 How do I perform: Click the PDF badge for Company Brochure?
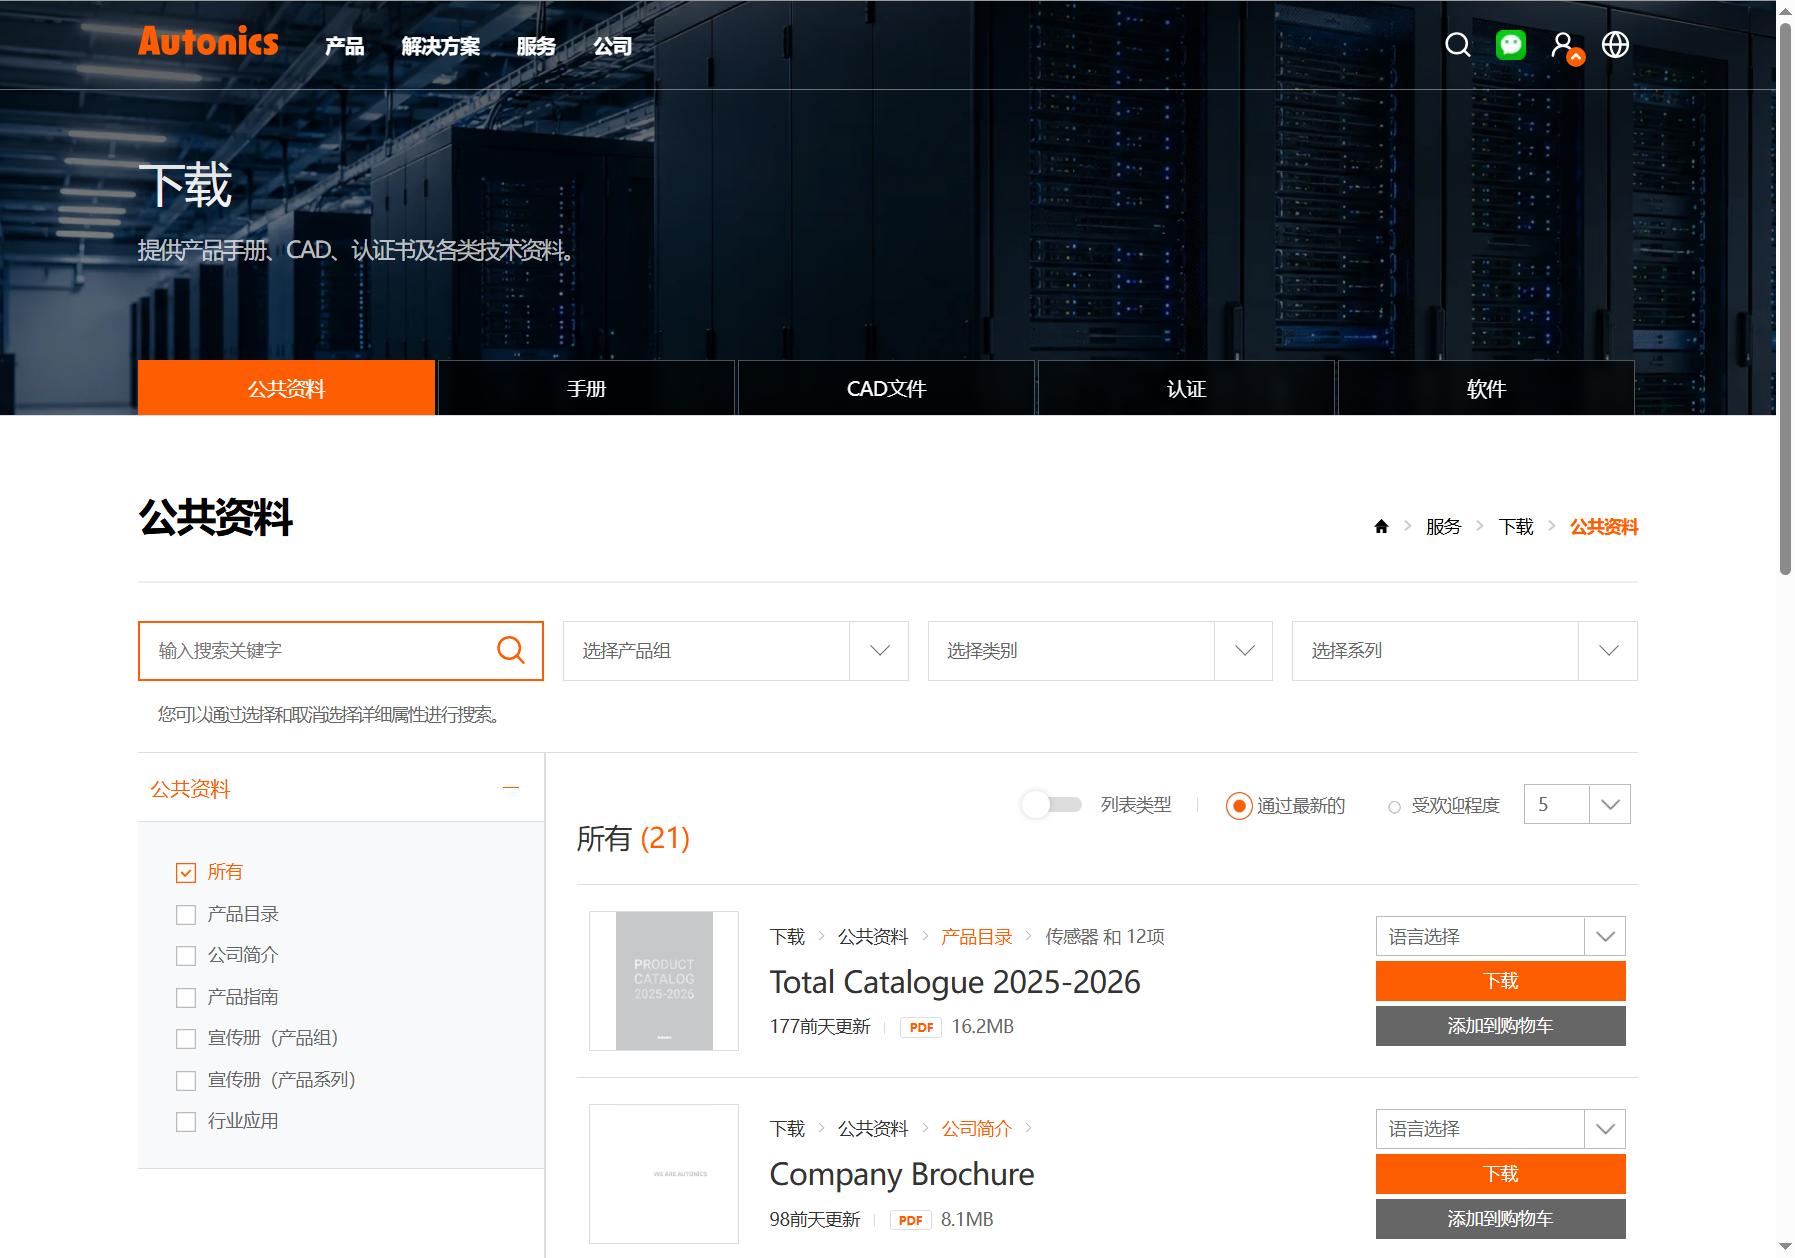910,1220
